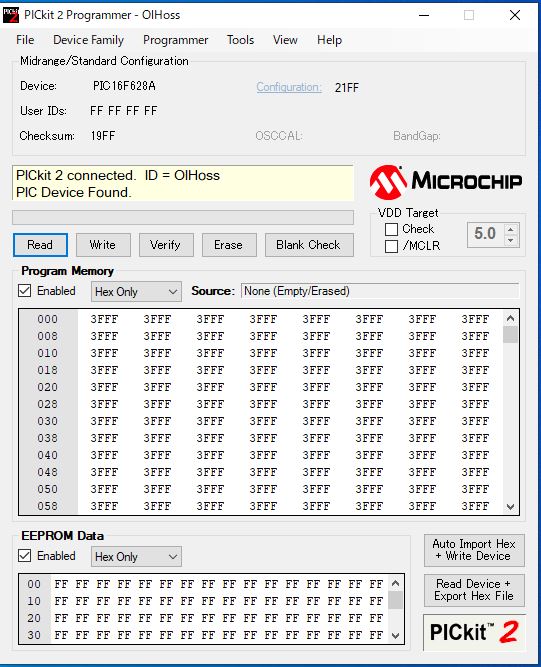
Task: Open the Device Family menu
Action: (x=88, y=40)
